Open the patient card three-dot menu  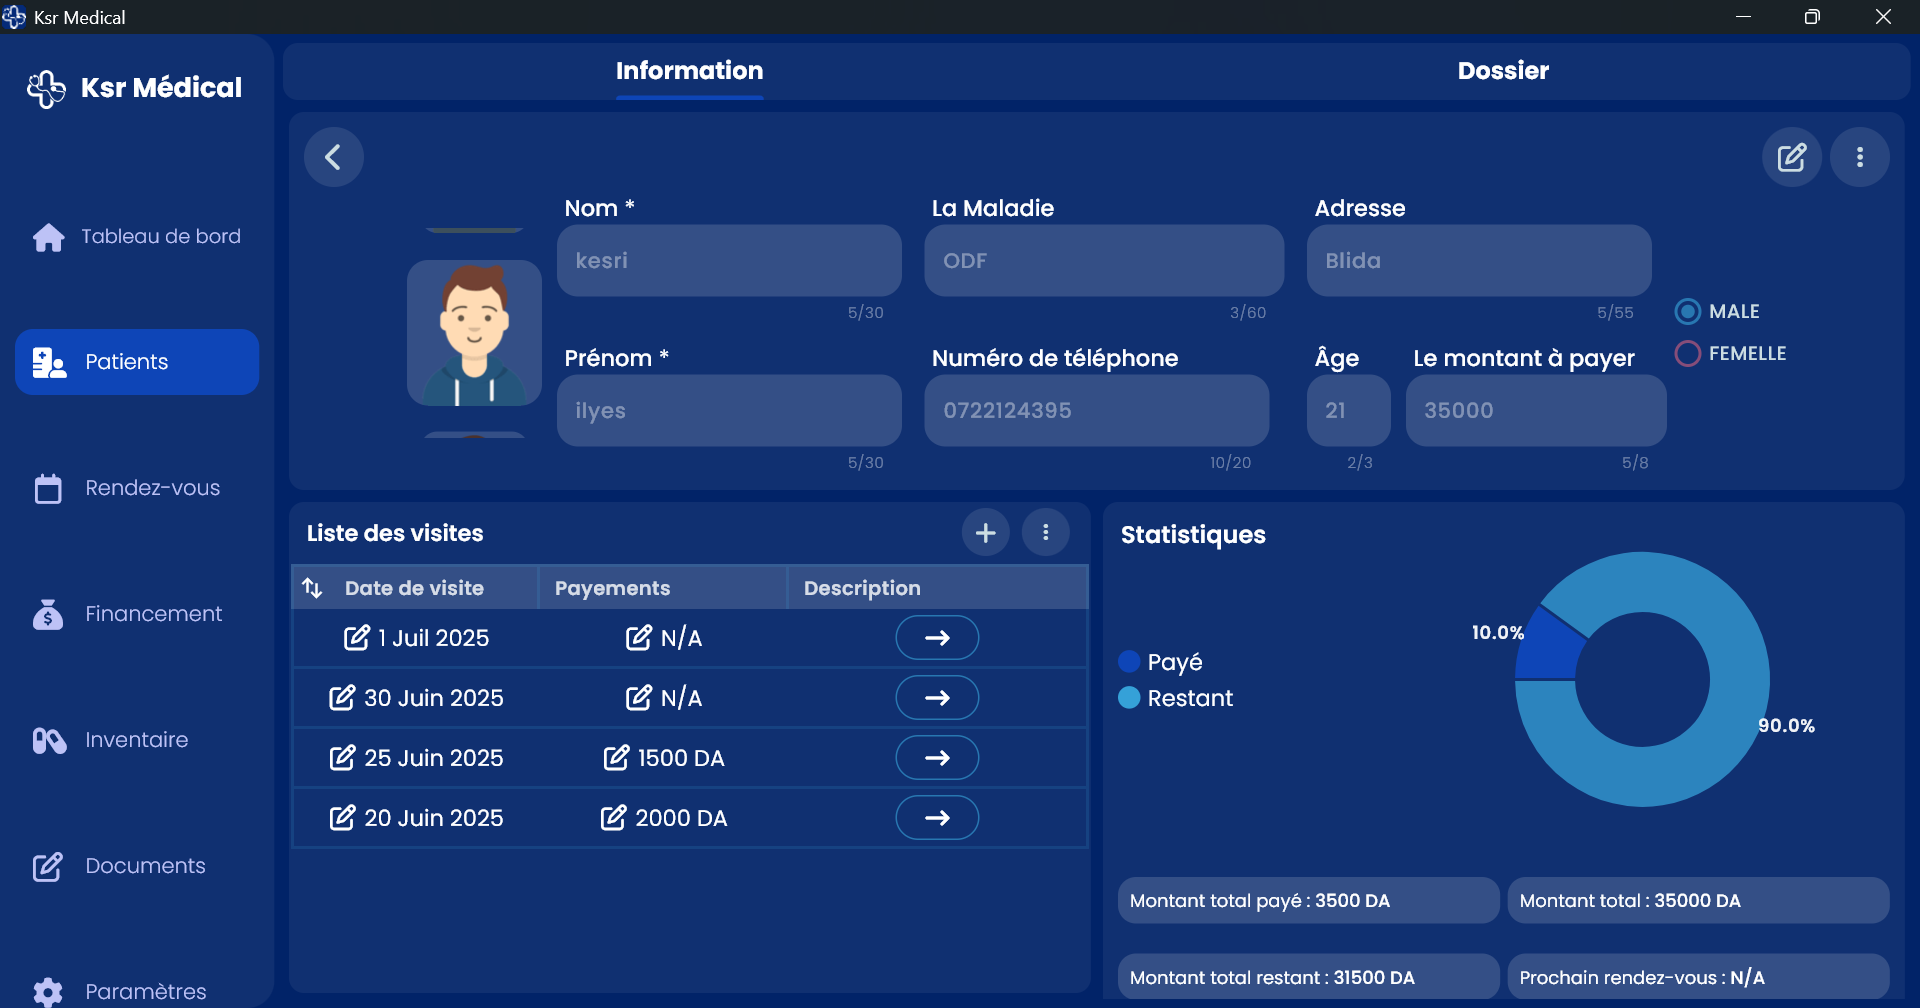coord(1859,157)
